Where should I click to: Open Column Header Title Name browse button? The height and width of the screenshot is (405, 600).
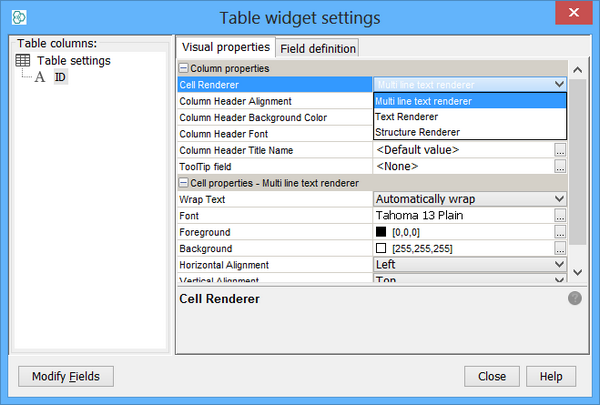click(x=560, y=150)
